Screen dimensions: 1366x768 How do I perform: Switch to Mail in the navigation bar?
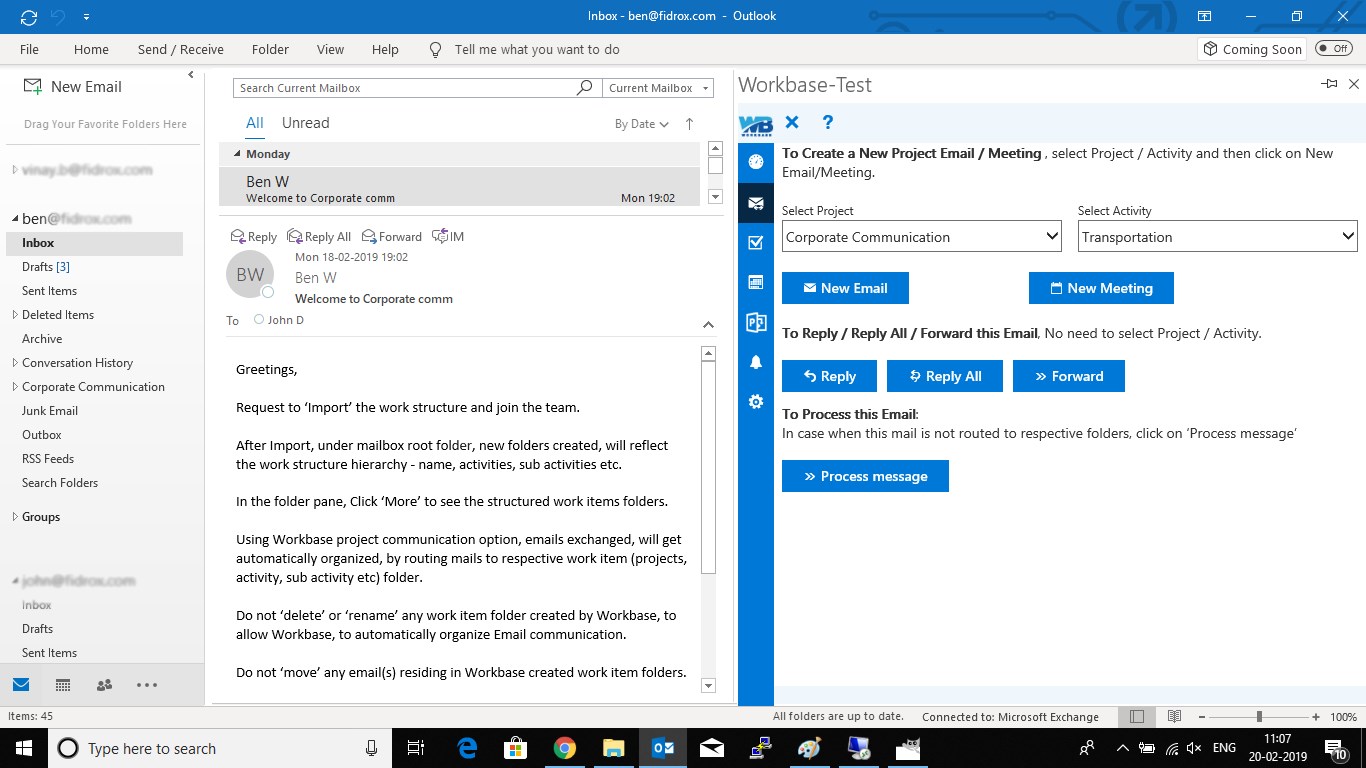21,685
